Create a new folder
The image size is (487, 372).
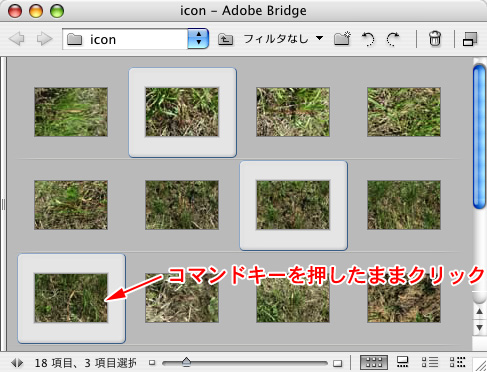(x=342, y=39)
